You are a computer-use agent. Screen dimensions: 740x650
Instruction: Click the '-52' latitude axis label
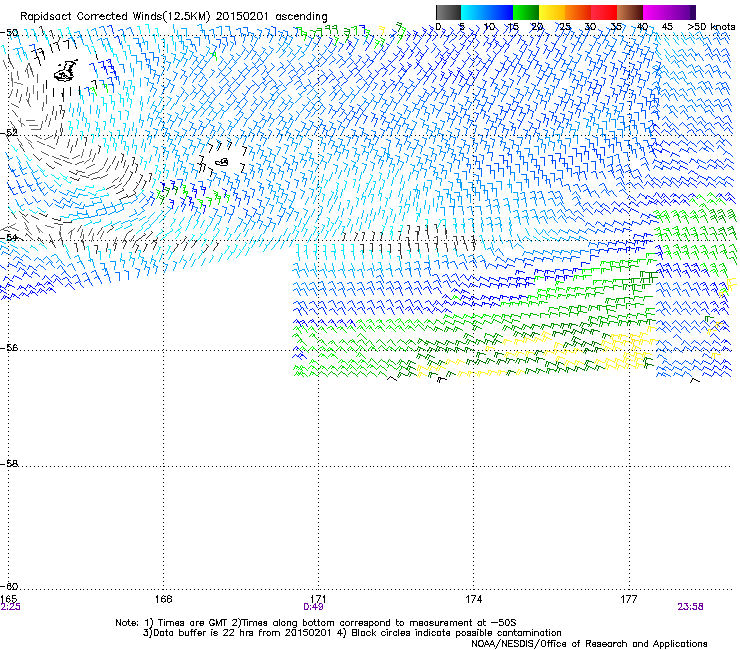9,133
